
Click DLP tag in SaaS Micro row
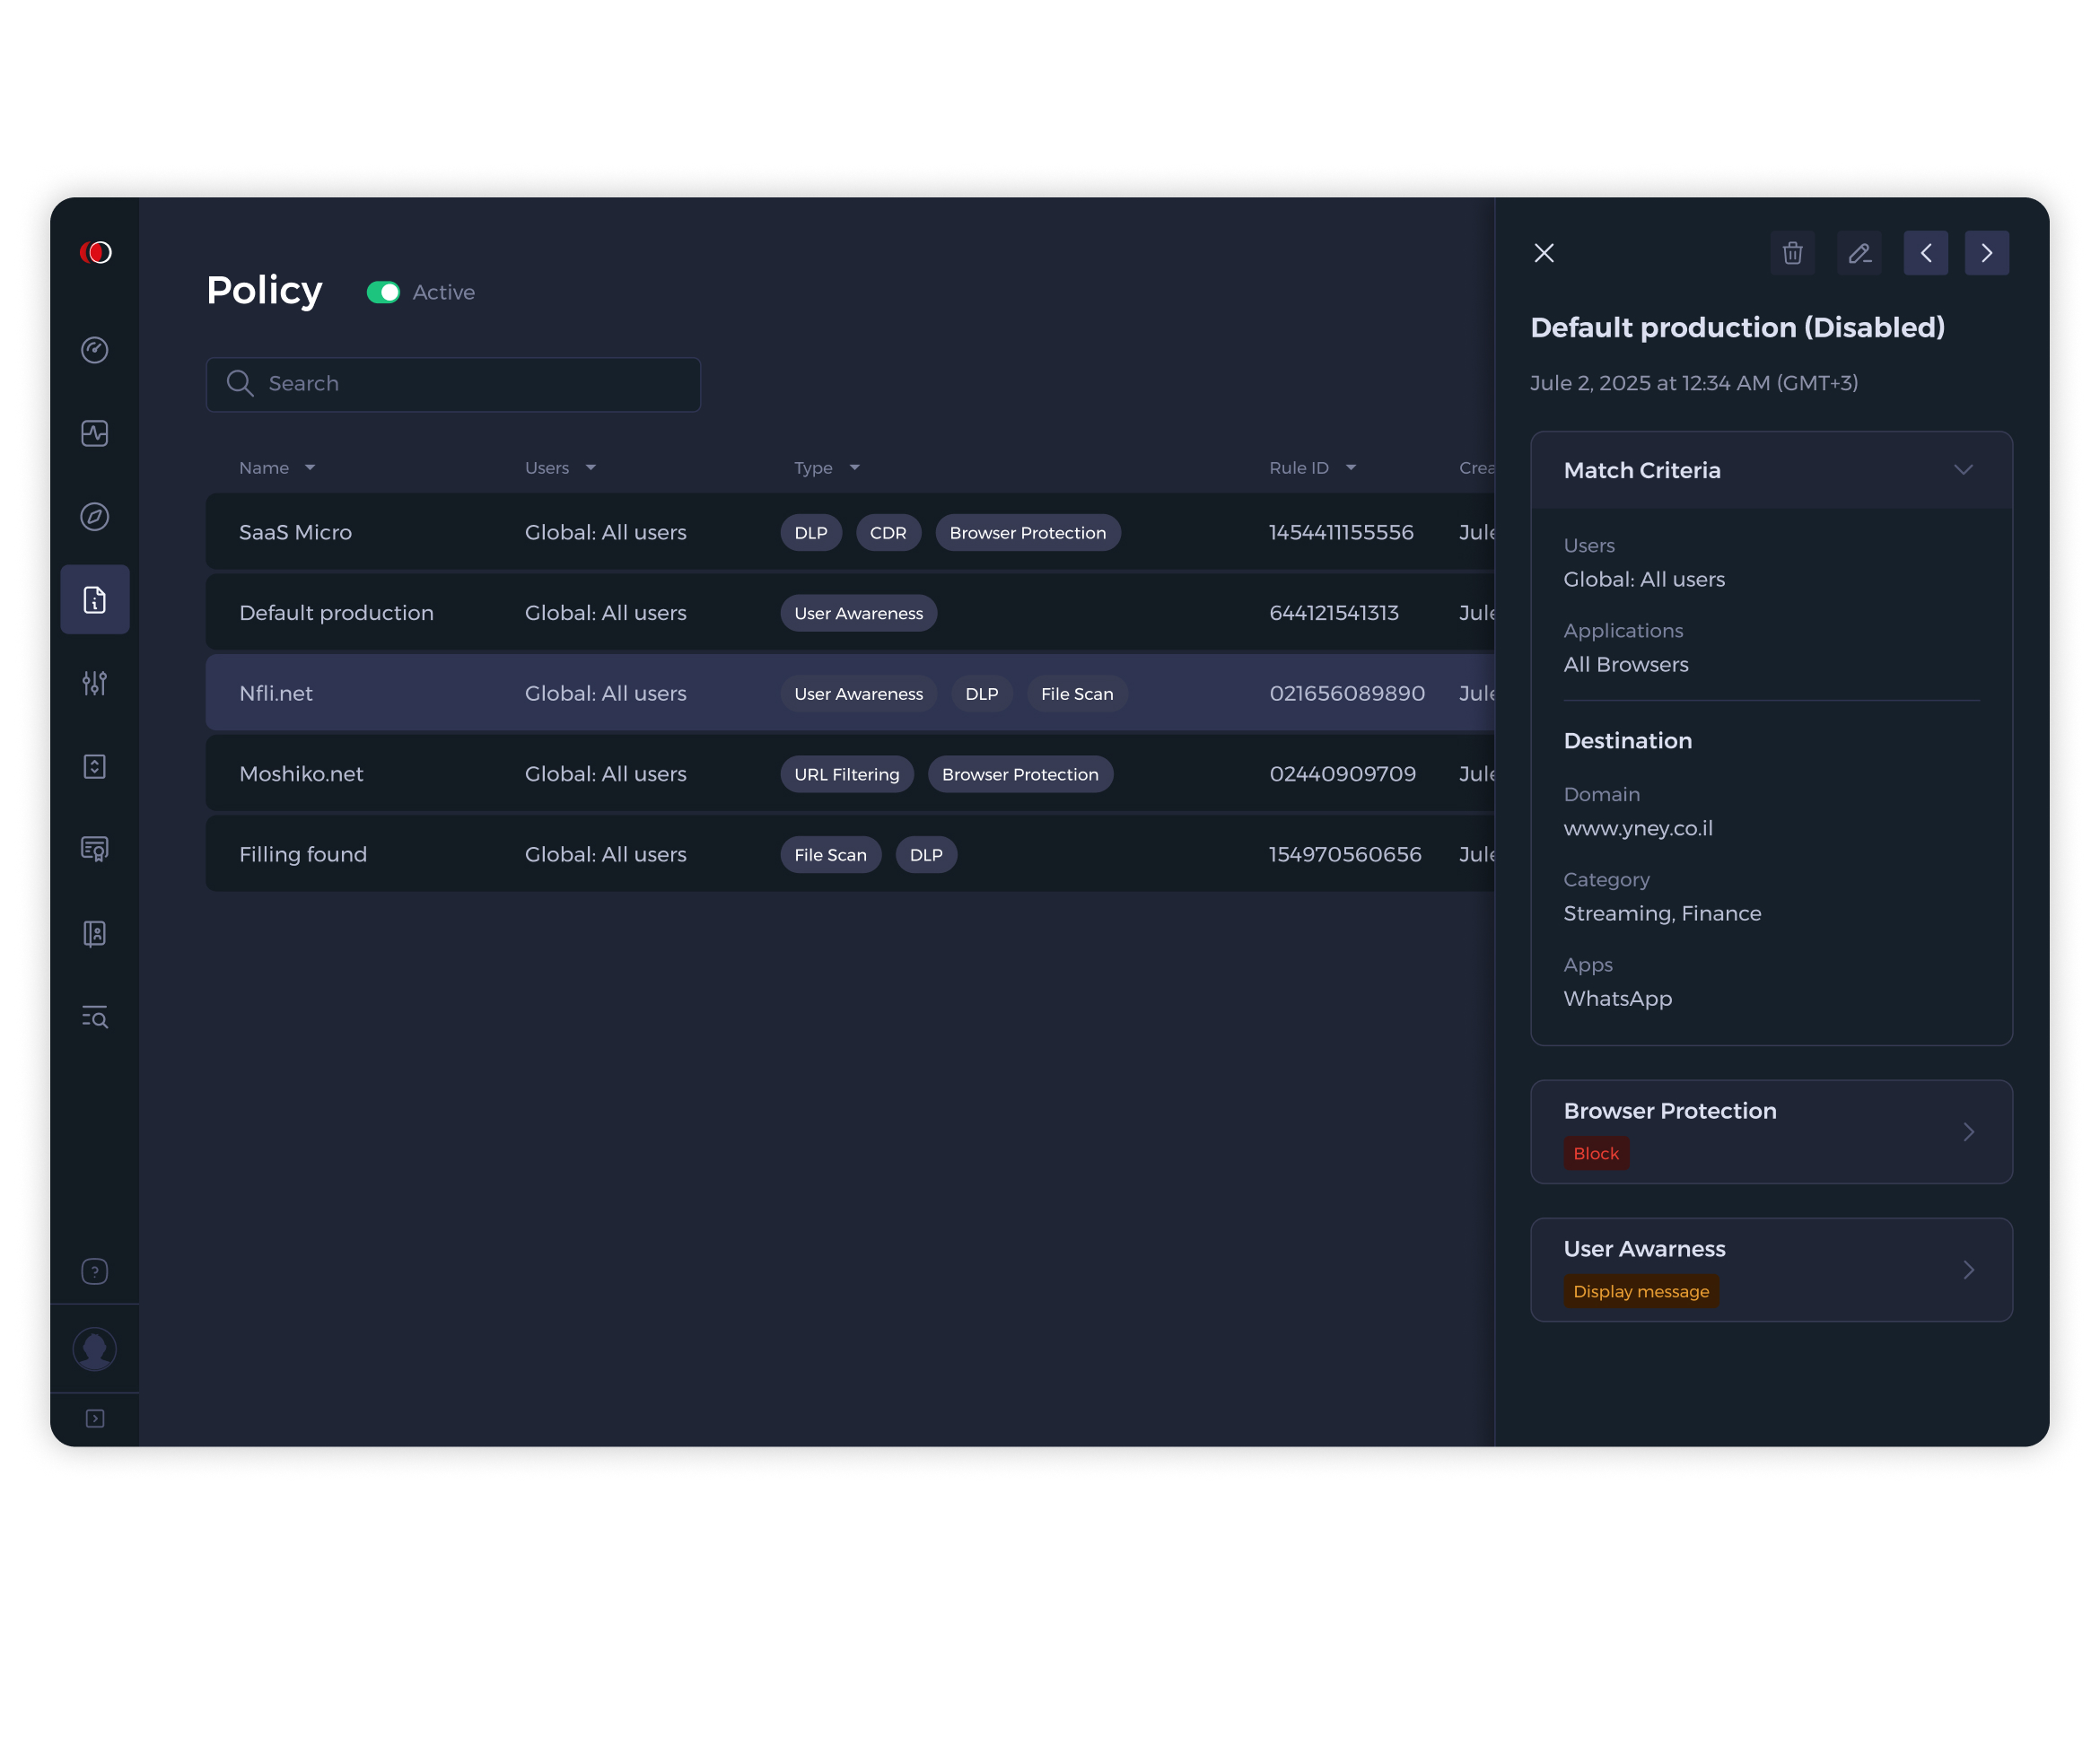[811, 533]
